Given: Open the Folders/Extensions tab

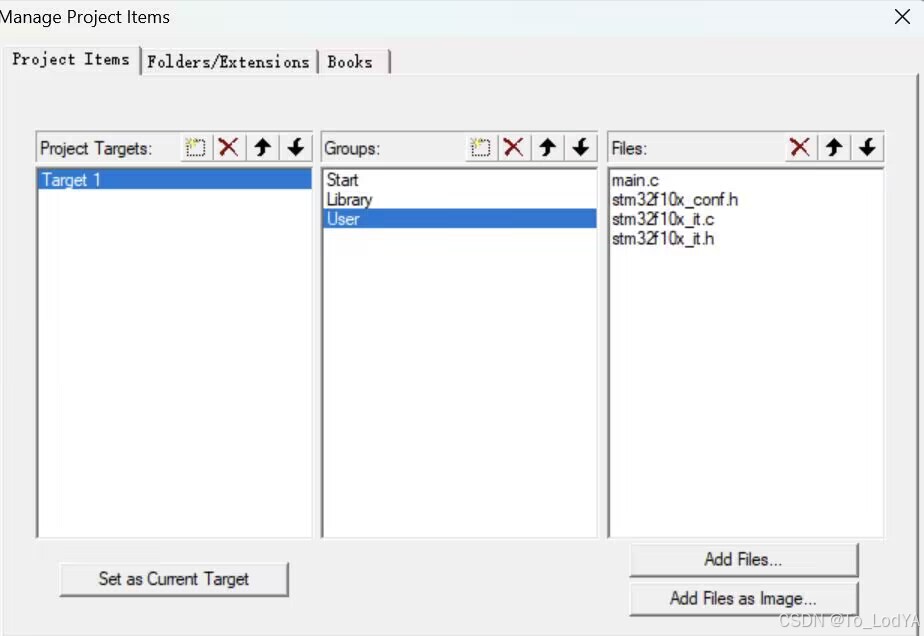Looking at the screenshot, I should tap(229, 62).
